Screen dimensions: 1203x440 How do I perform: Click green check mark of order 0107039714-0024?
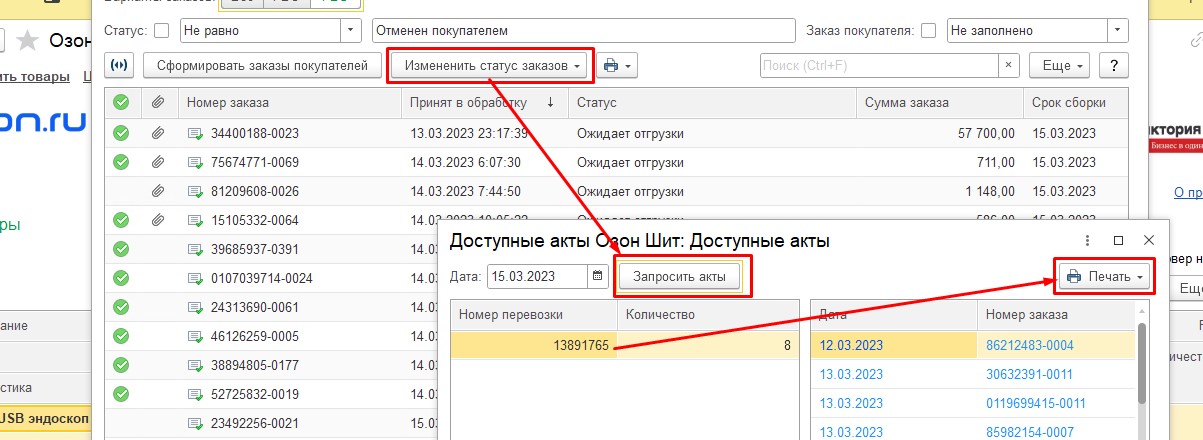[x=121, y=278]
